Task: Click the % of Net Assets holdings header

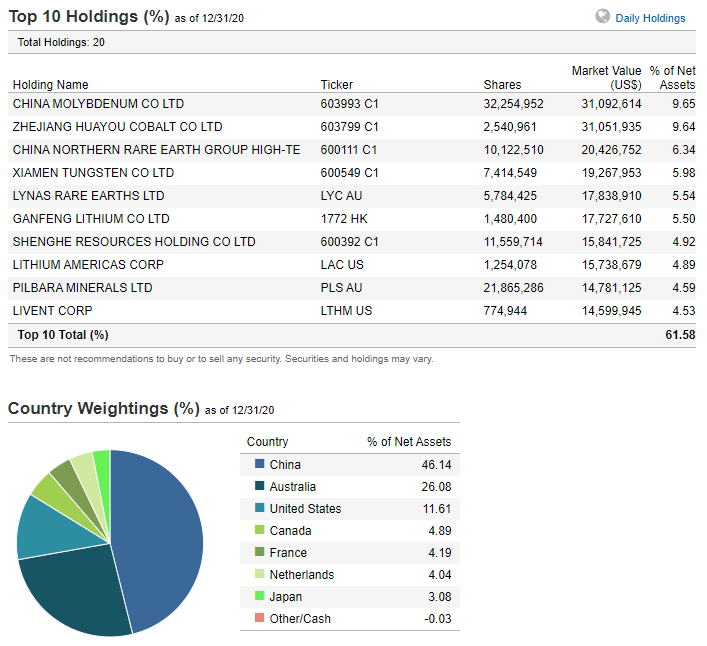Action: tap(672, 78)
